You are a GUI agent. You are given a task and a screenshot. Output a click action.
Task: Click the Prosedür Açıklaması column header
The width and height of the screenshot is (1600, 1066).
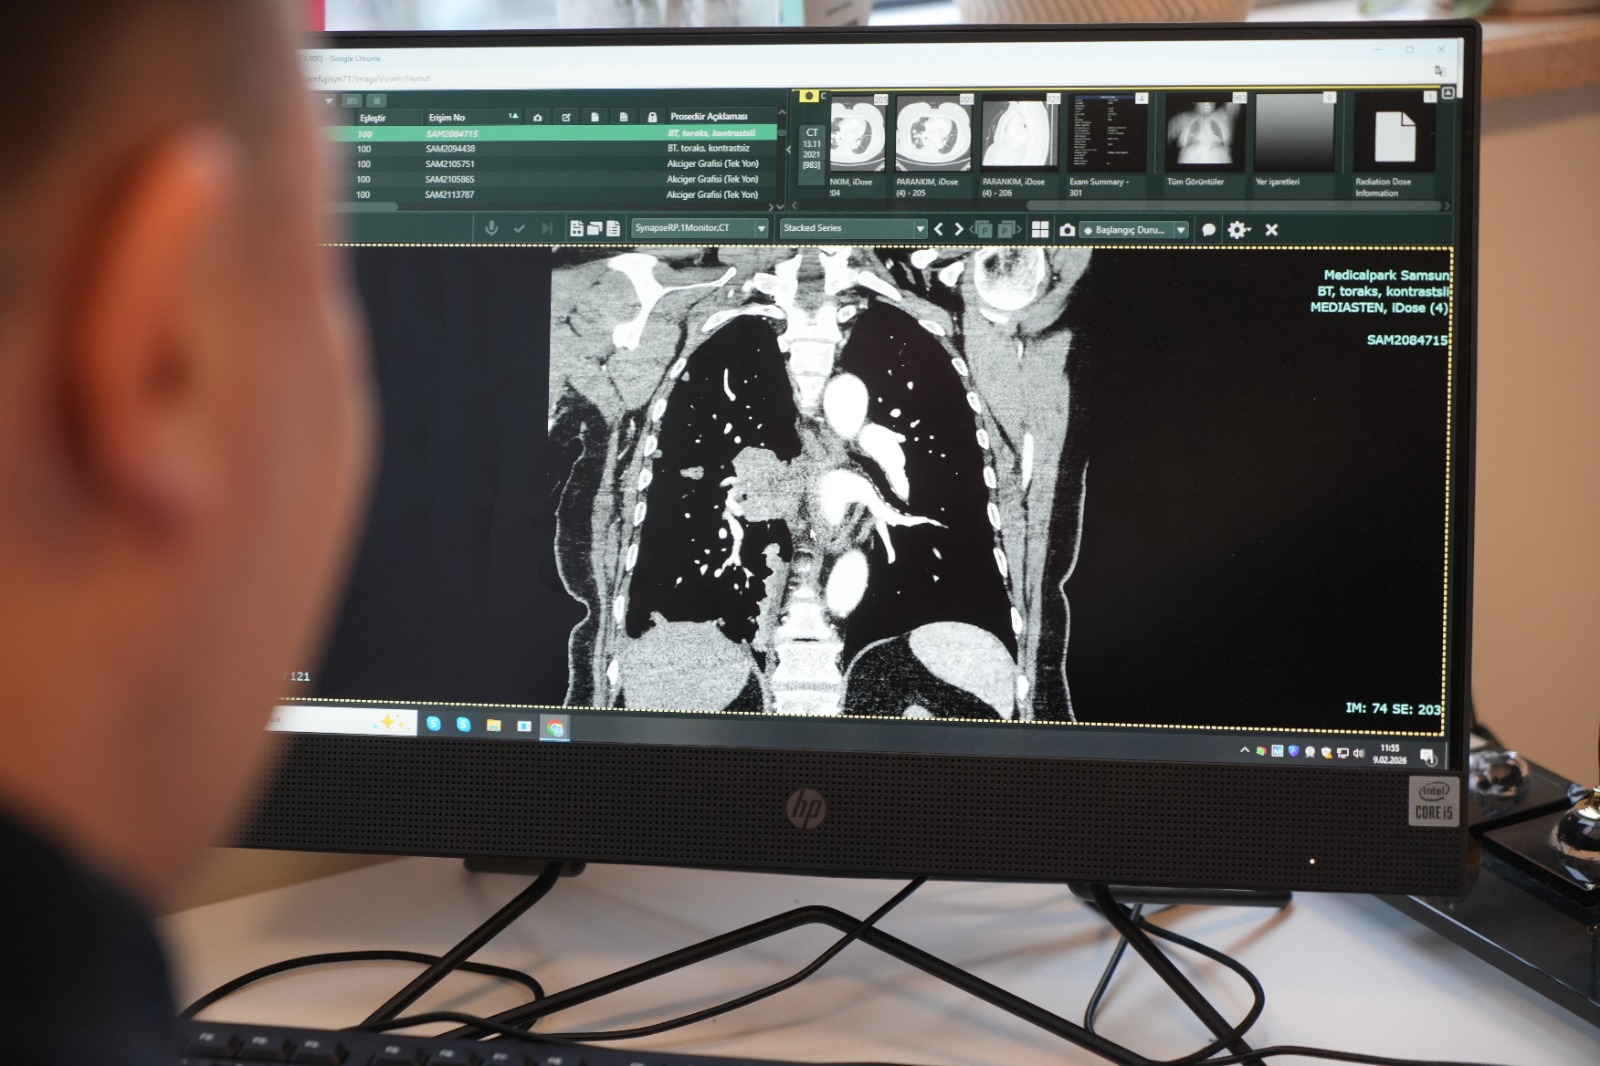(x=708, y=117)
